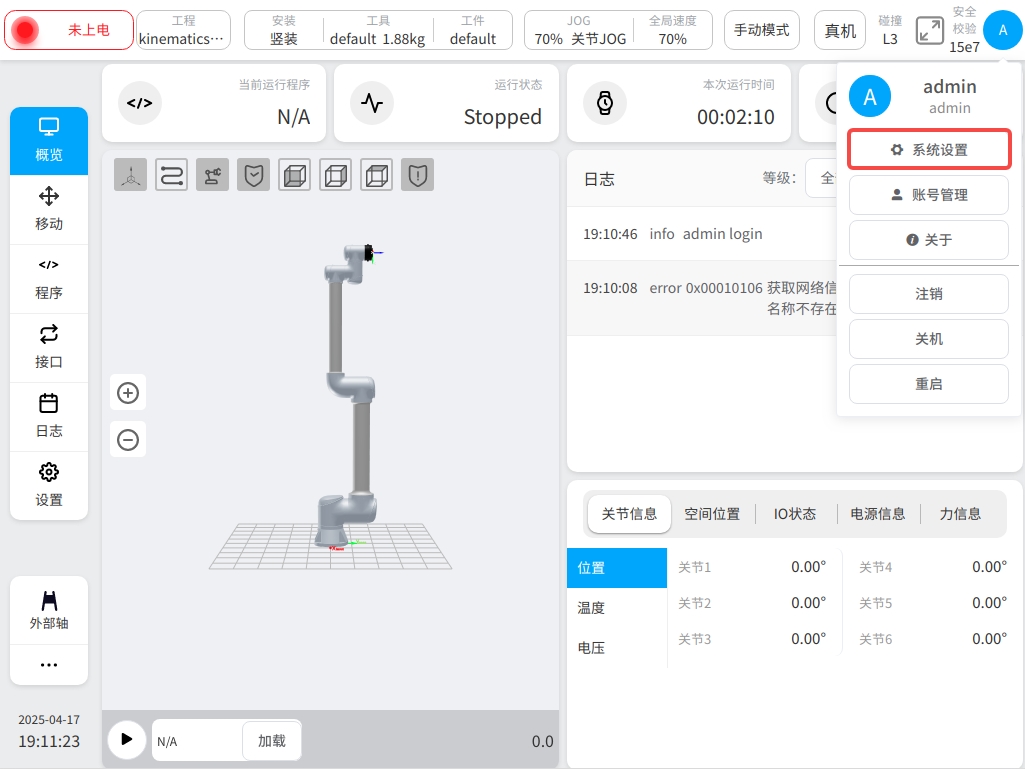Expand more sidebar options with the ellipsis

[49, 665]
